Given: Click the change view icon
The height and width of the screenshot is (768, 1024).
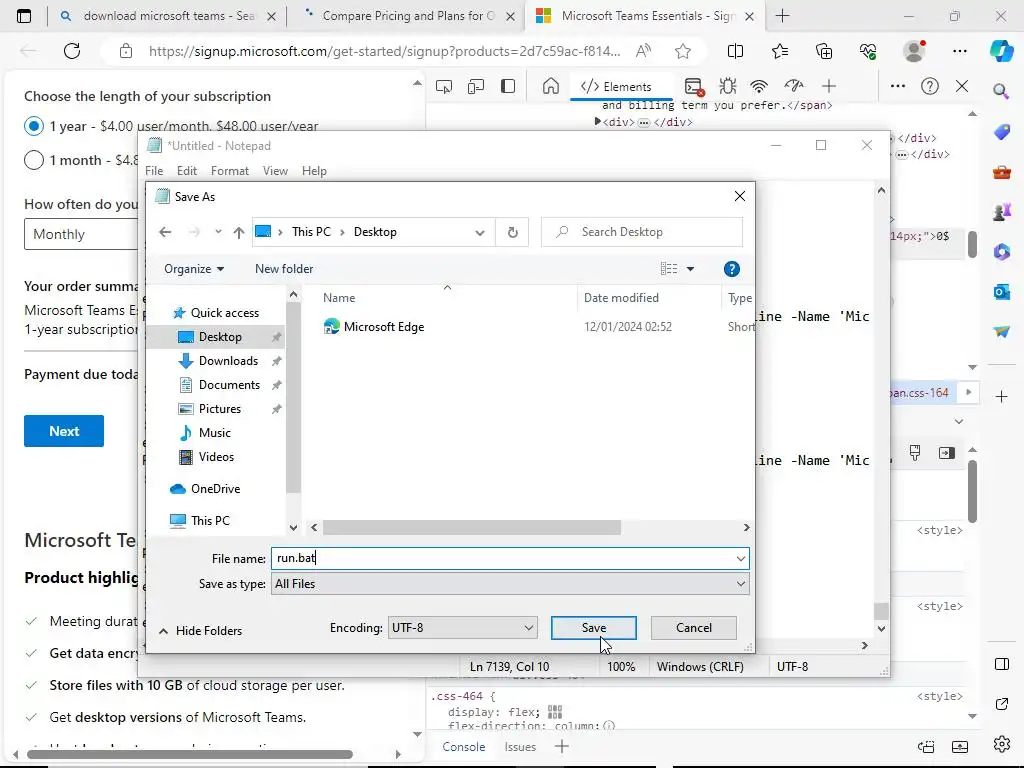Looking at the screenshot, I should point(669,269).
